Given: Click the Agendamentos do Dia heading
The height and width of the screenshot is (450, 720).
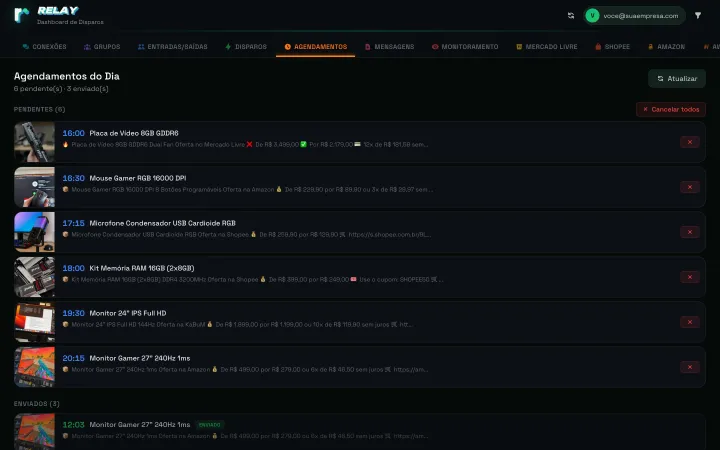Looking at the screenshot, I should coord(67,76).
